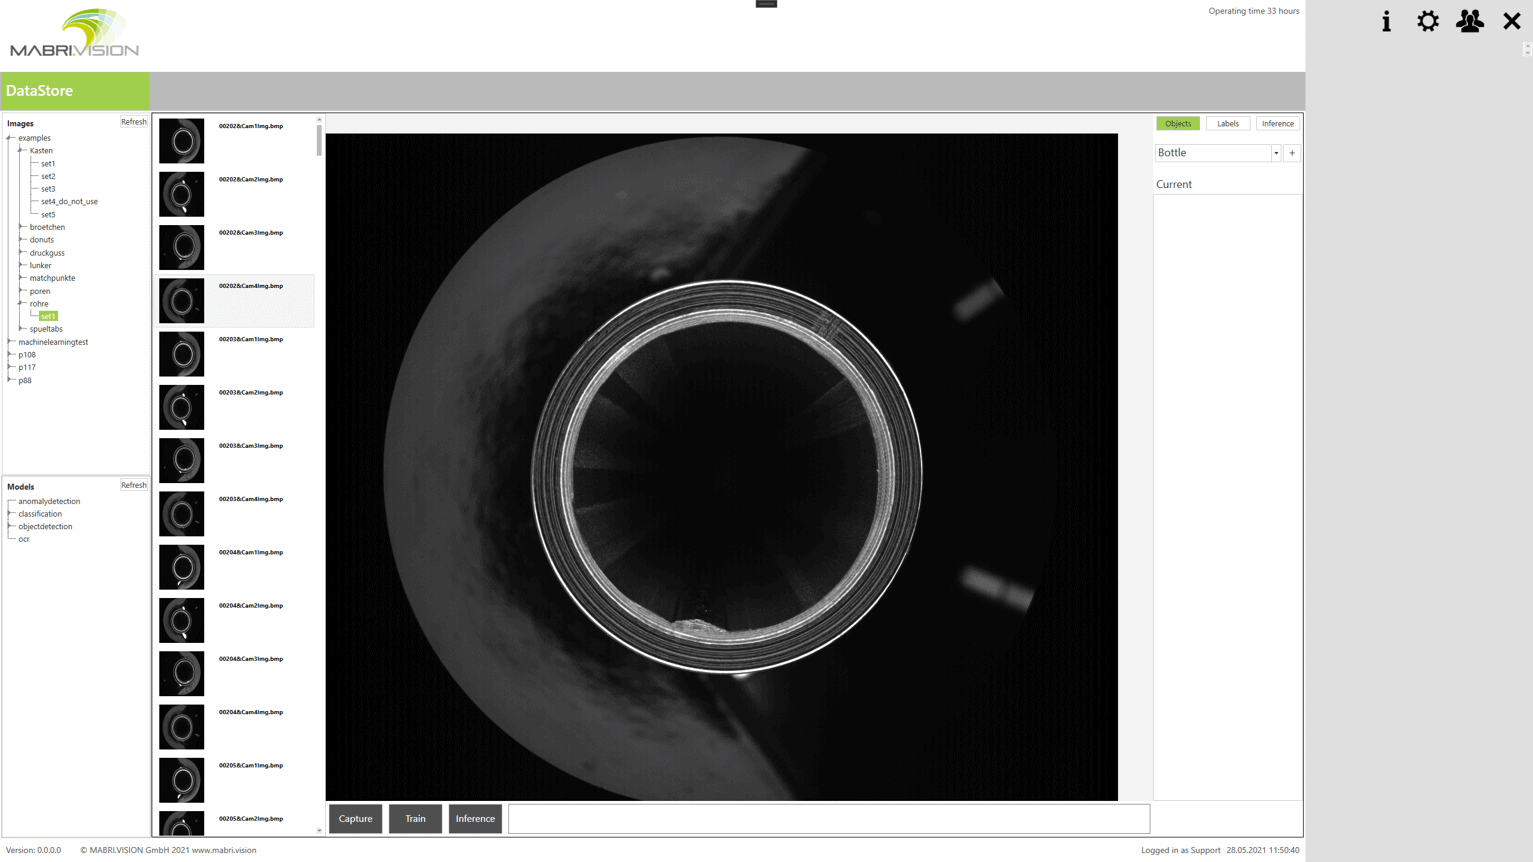
Task: Expand the objectdetection models node
Action: [x=11, y=526]
